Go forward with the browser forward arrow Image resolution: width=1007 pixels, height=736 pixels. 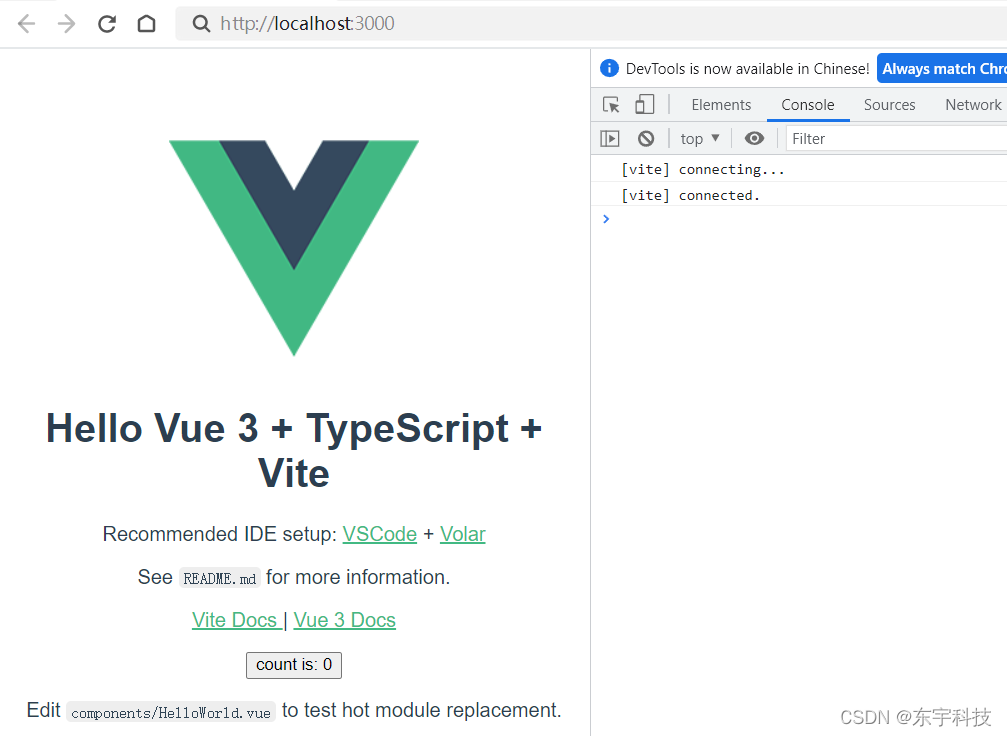coord(66,24)
